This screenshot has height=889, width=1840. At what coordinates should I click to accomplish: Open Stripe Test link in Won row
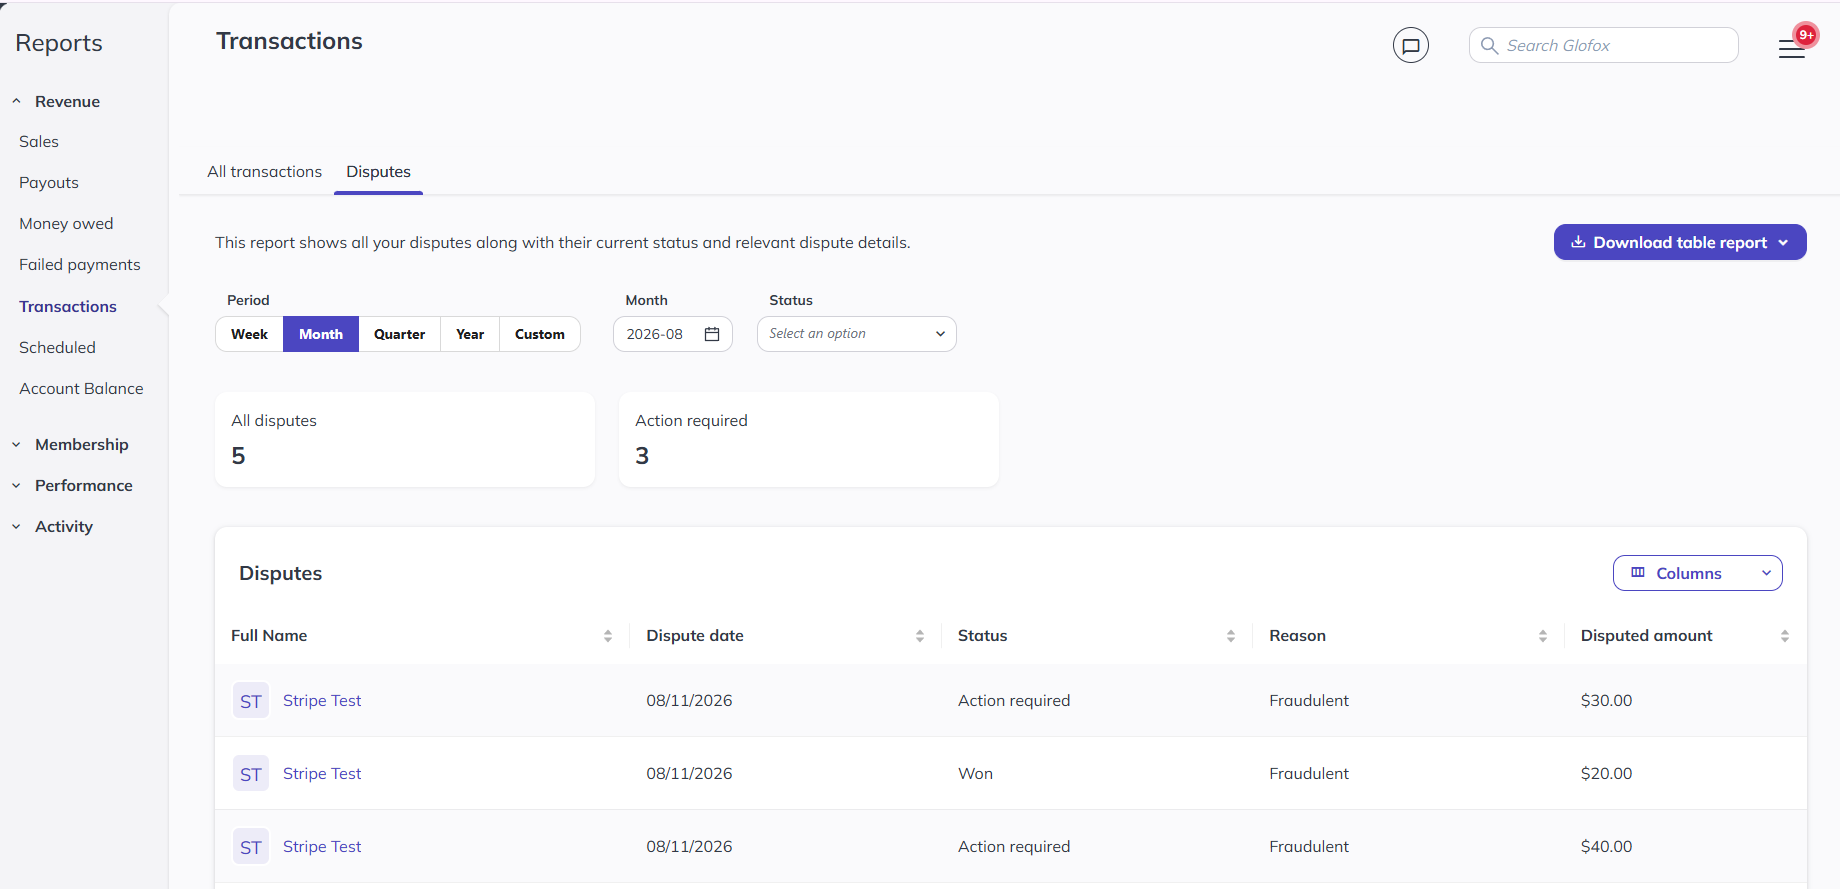coord(322,774)
